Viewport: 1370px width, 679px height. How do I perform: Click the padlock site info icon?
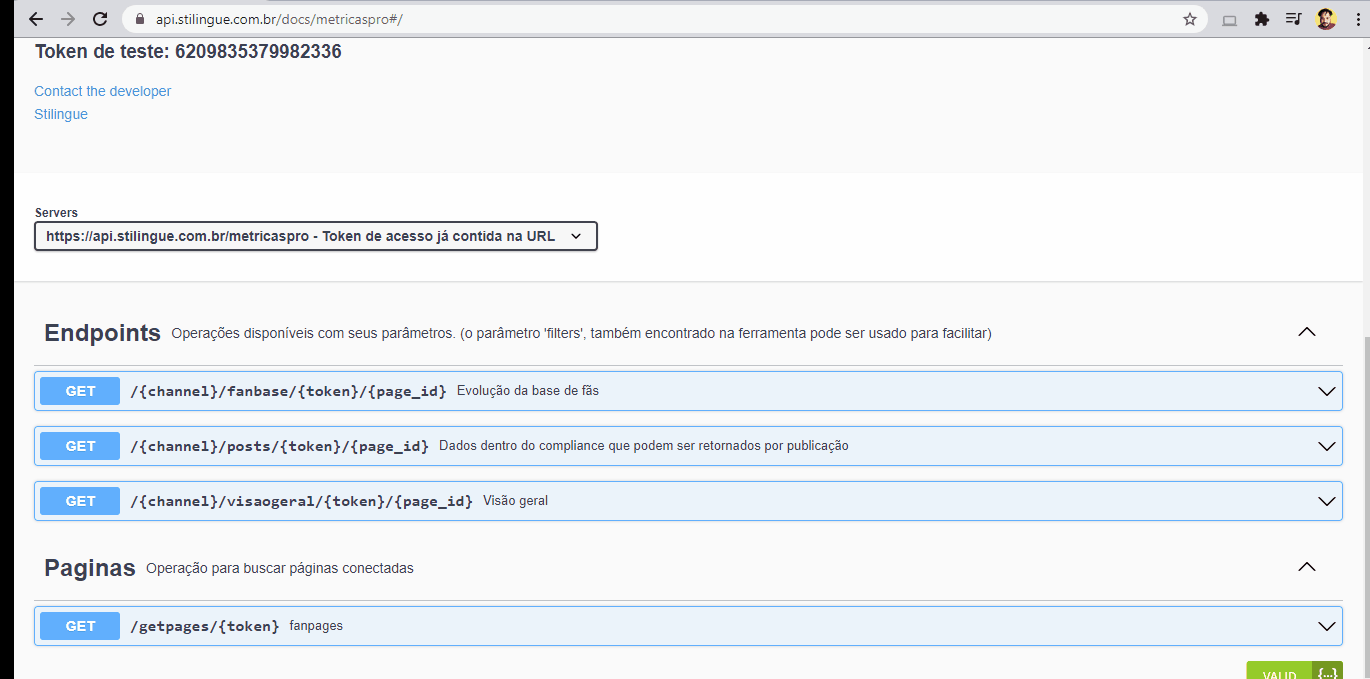point(139,19)
